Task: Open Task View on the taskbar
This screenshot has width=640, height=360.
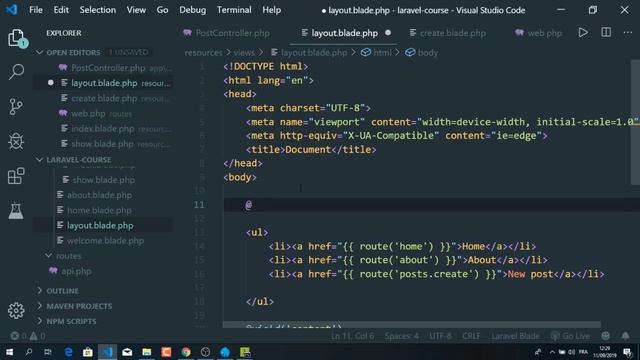Action: click(48, 352)
